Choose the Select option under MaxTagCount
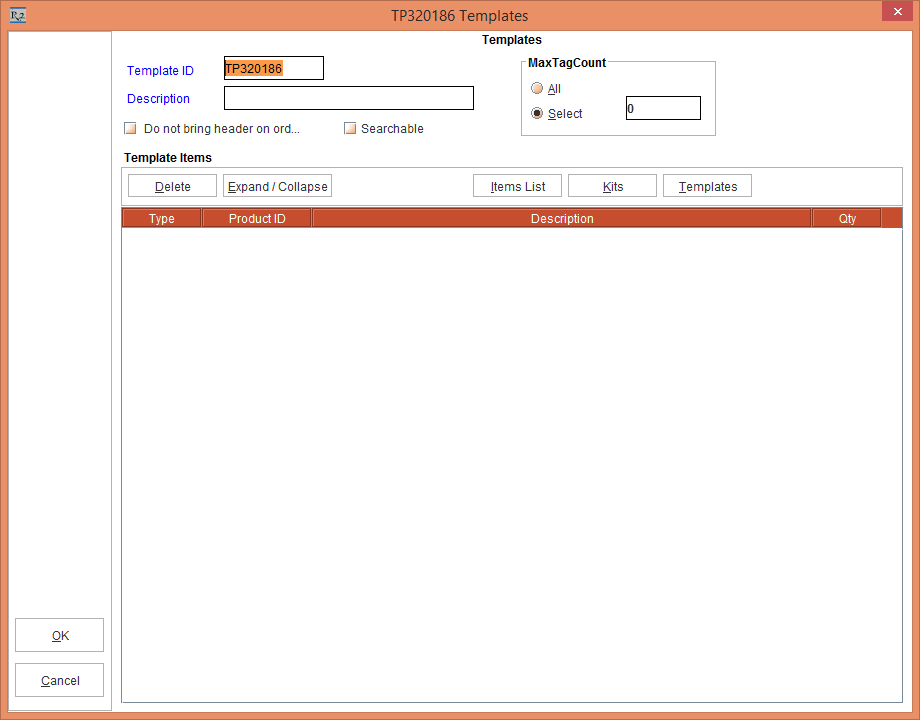The image size is (920, 720). (x=537, y=113)
